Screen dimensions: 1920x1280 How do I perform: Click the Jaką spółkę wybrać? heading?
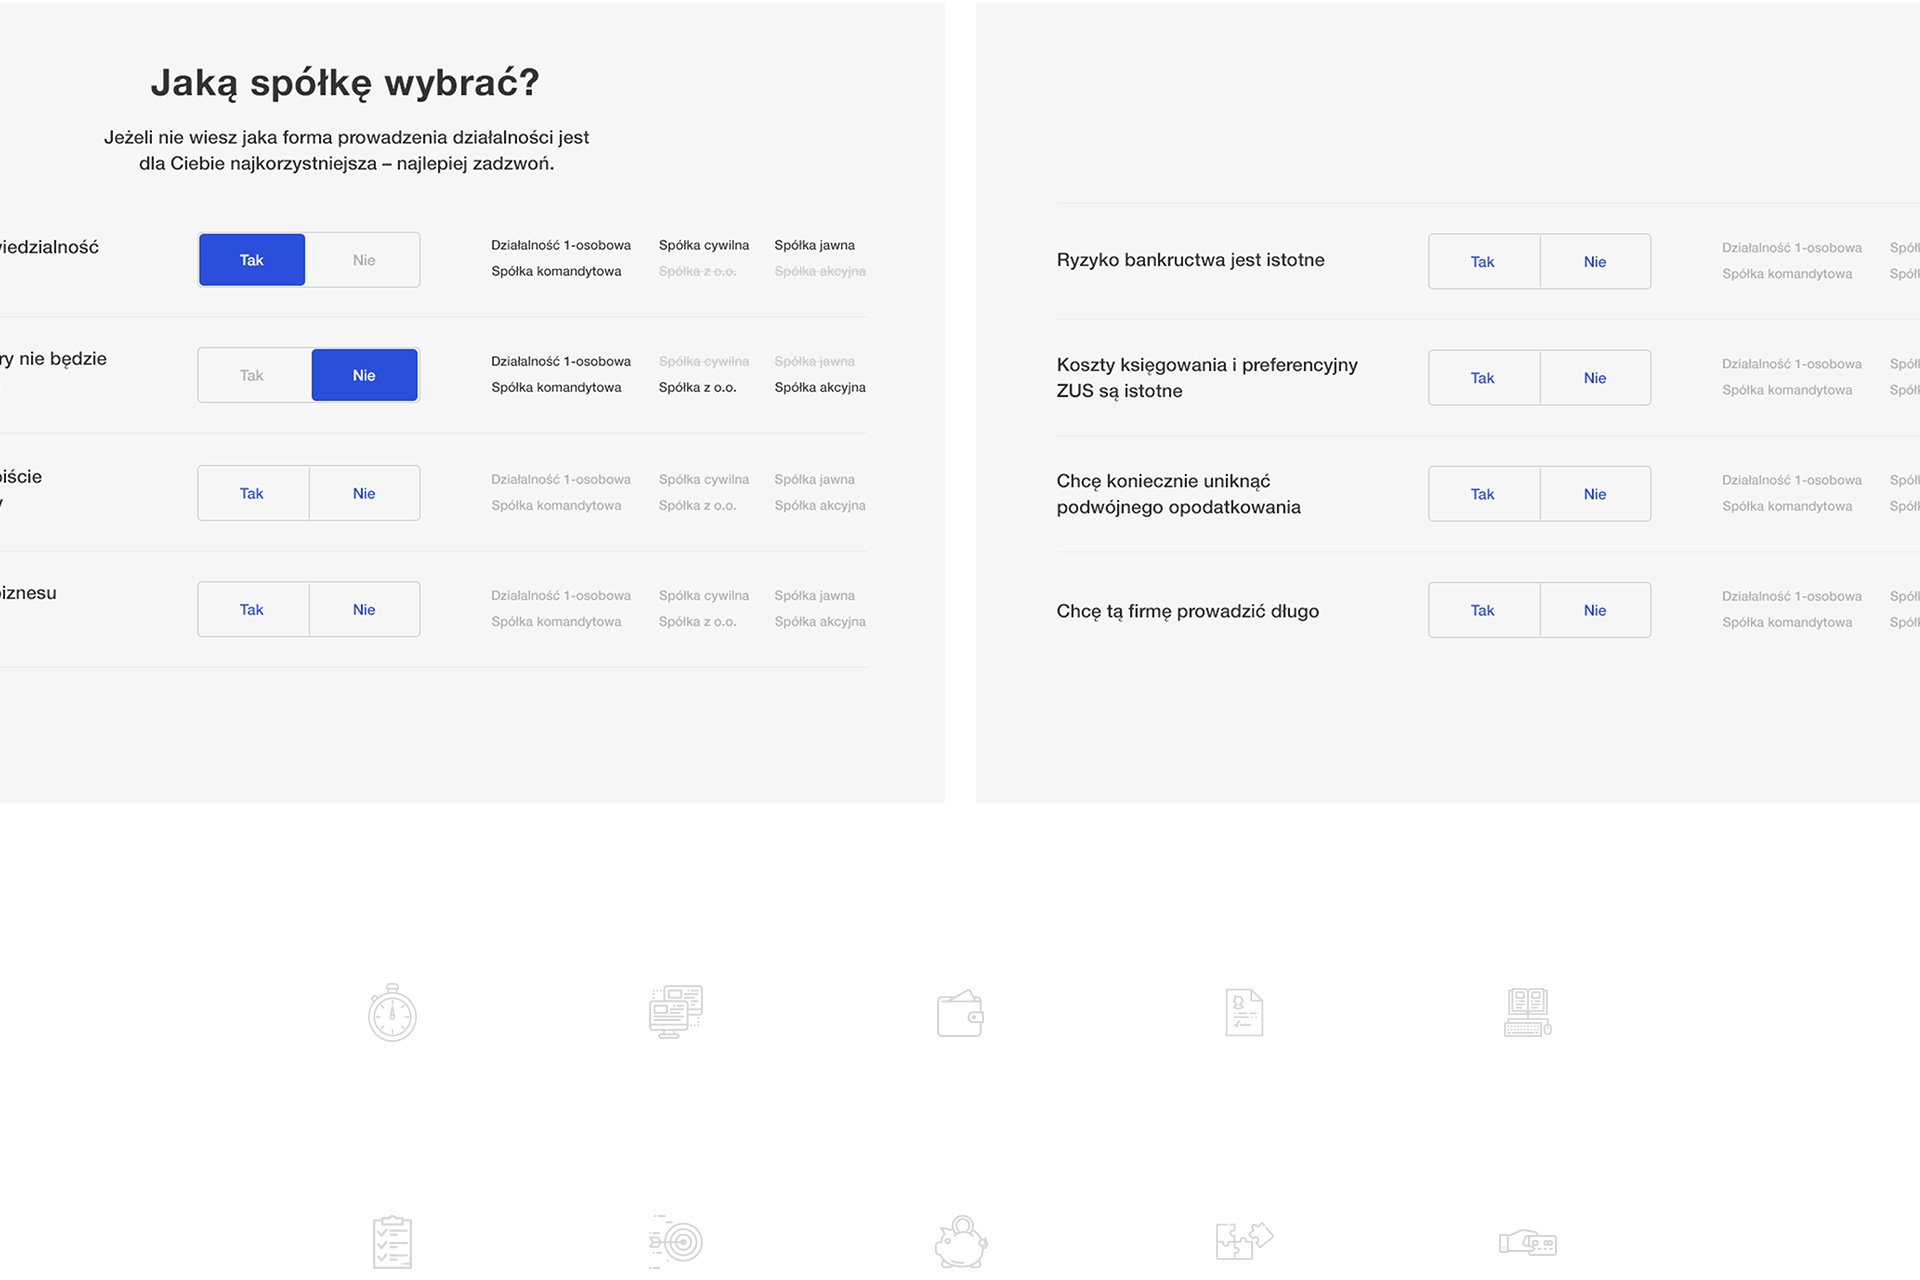pyautogui.click(x=345, y=83)
